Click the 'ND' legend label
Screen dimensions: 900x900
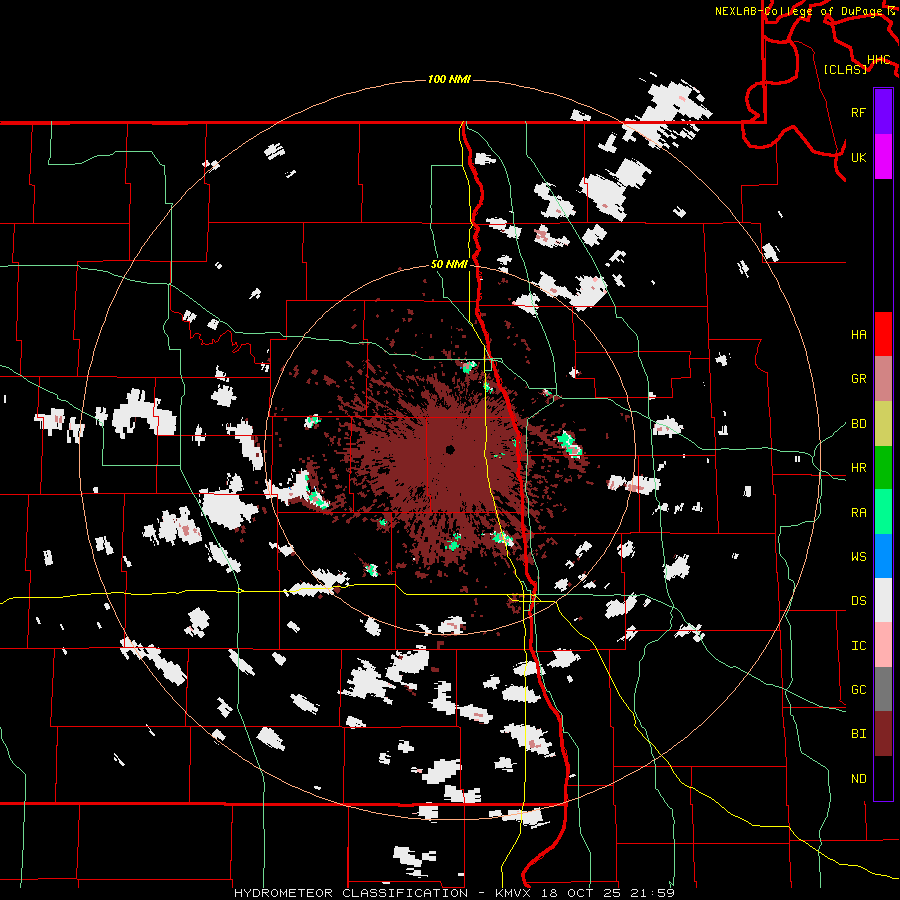click(858, 778)
